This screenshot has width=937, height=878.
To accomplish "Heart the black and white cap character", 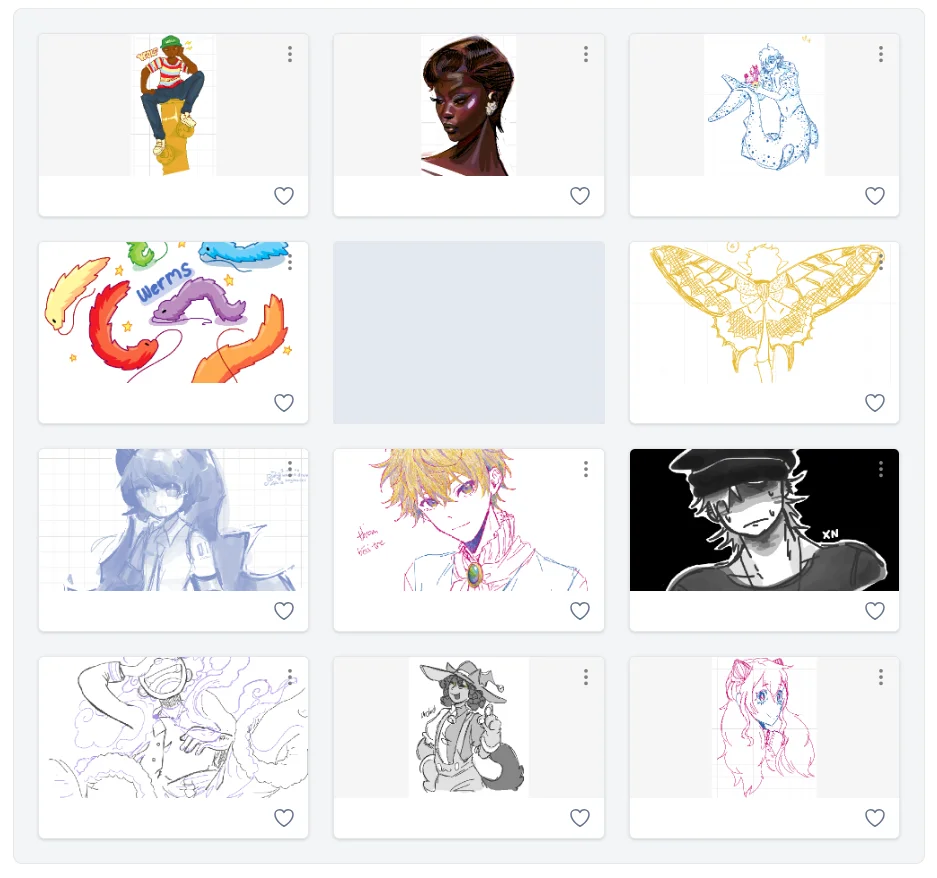I will tap(875, 611).
